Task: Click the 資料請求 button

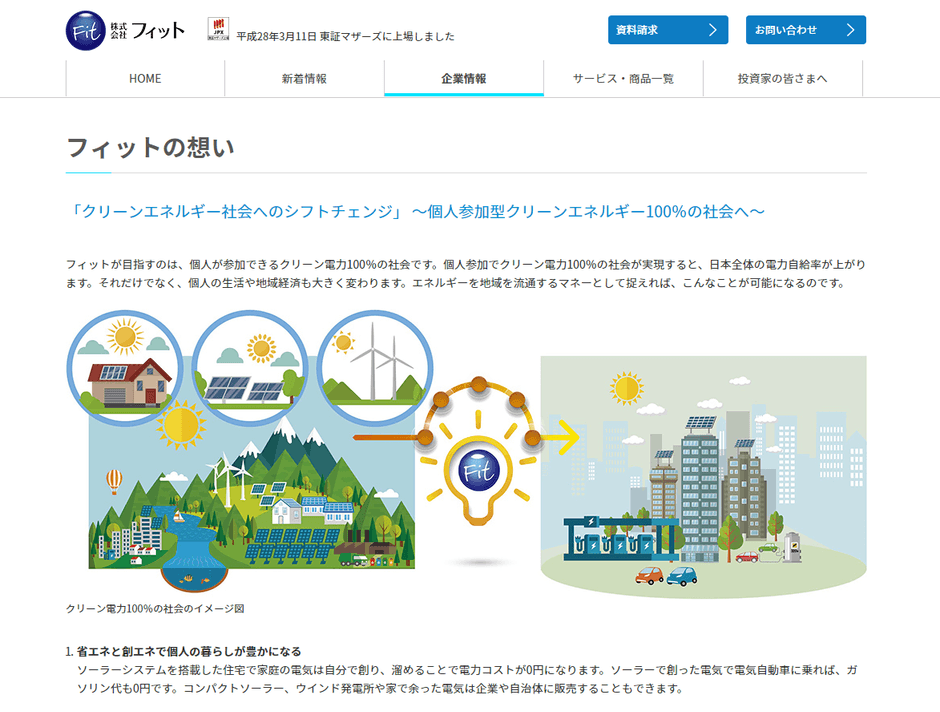Action: (x=667, y=29)
